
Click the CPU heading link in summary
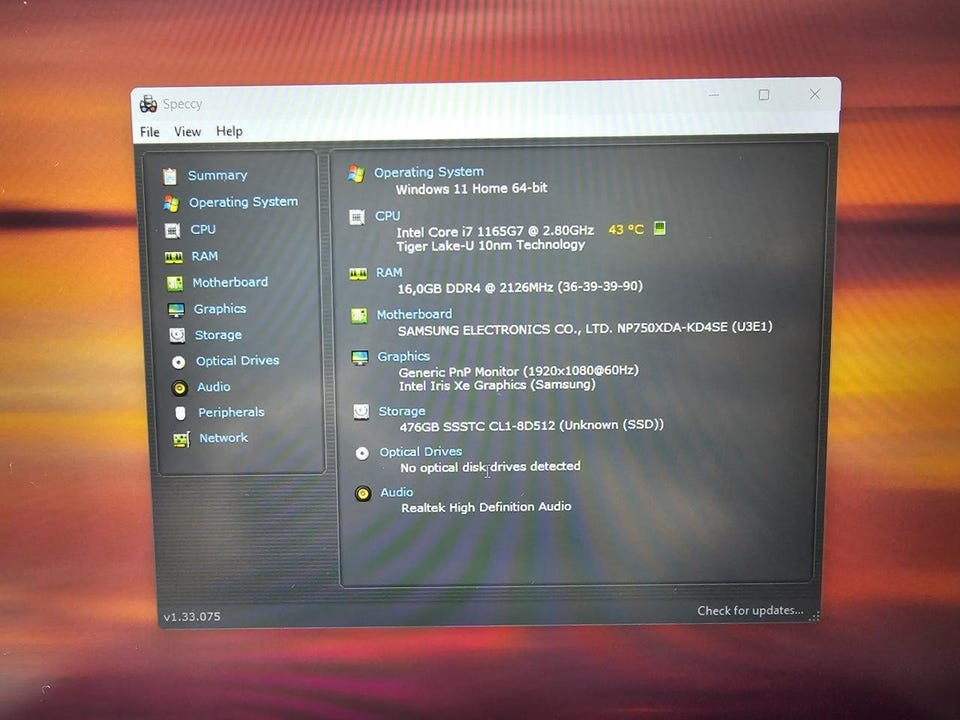pos(388,216)
